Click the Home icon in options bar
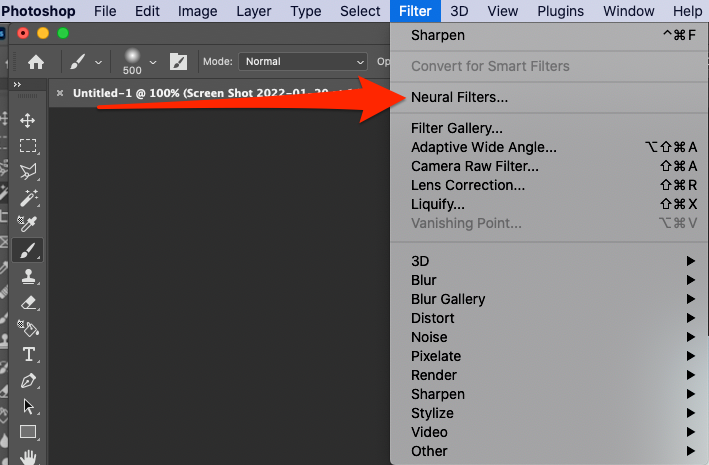Viewport: 709px width, 465px height. (36, 62)
